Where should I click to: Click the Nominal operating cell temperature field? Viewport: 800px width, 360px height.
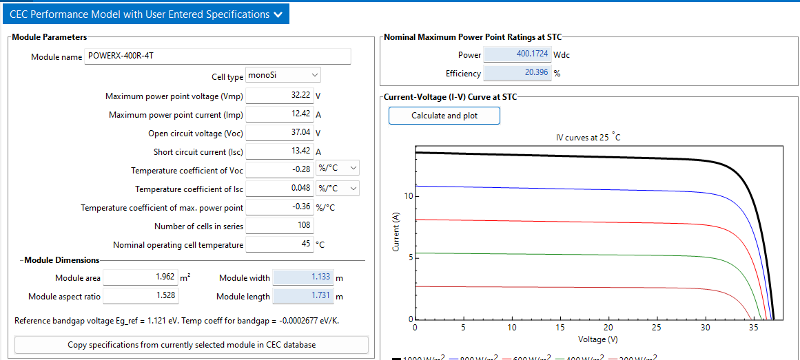[x=279, y=244]
